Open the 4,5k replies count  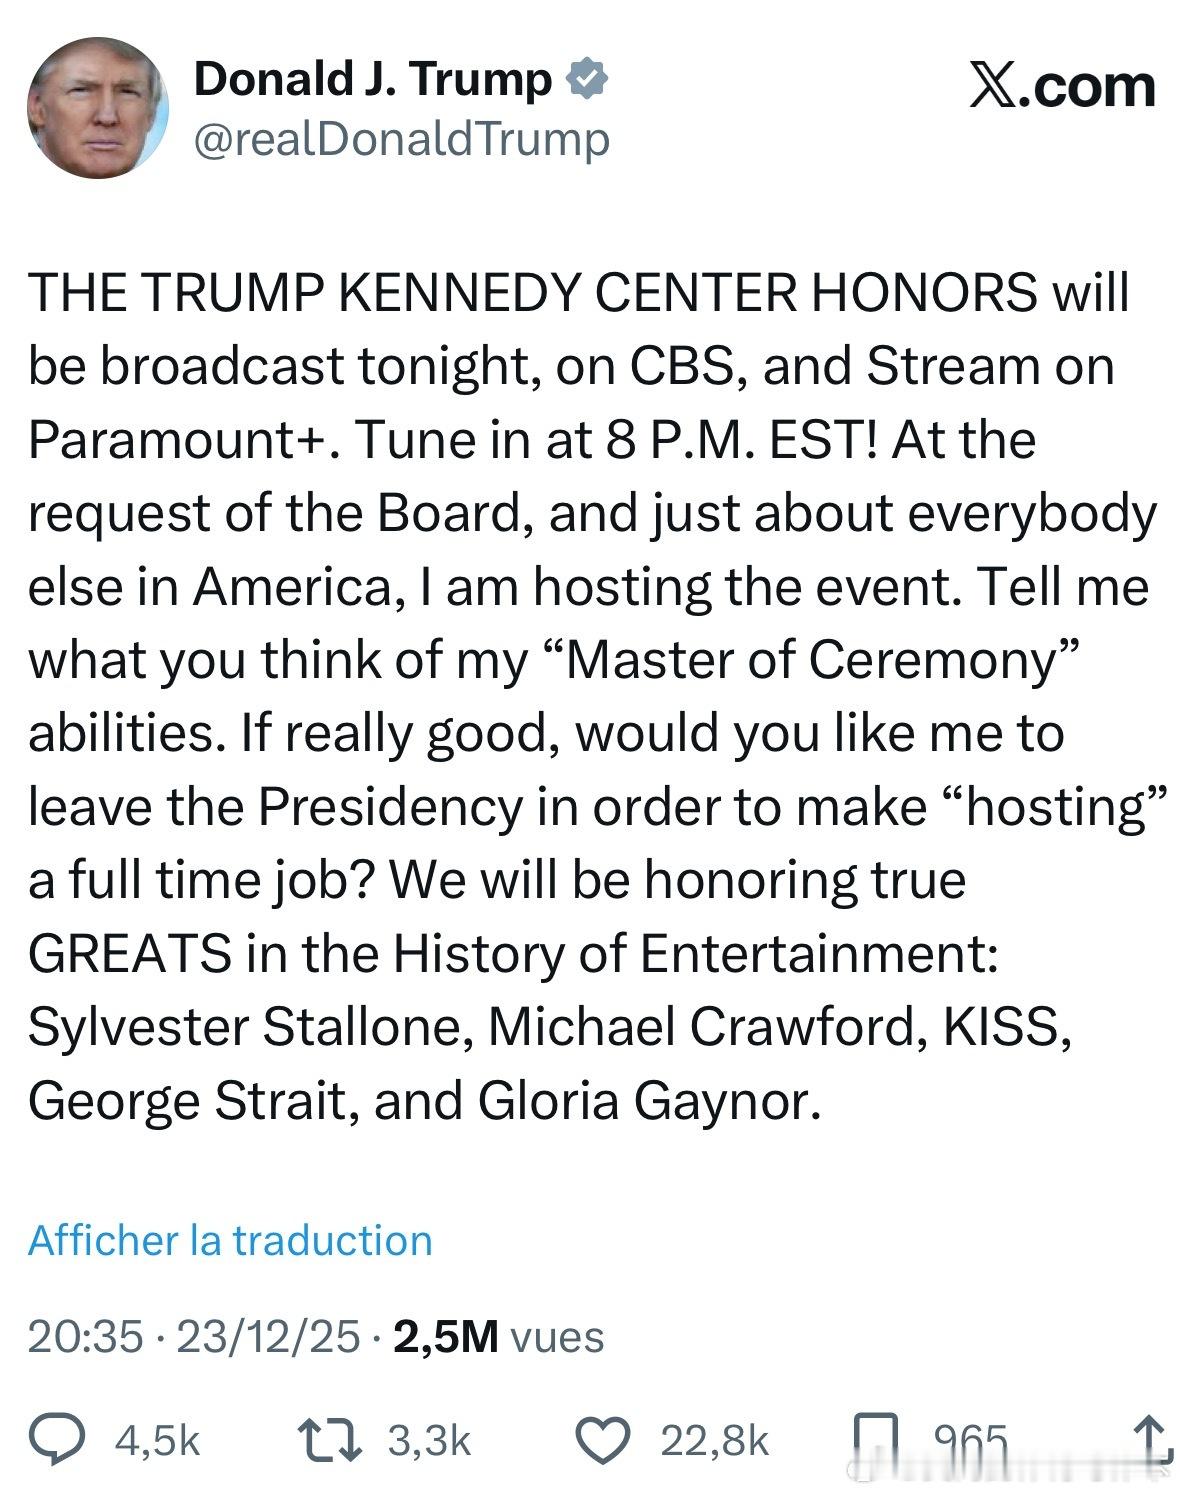157,1441
